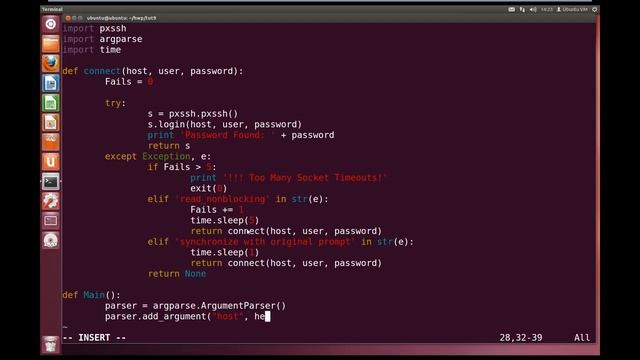Launch Firefox web browser from the dock
640x360 pixels.
(x=51, y=63)
